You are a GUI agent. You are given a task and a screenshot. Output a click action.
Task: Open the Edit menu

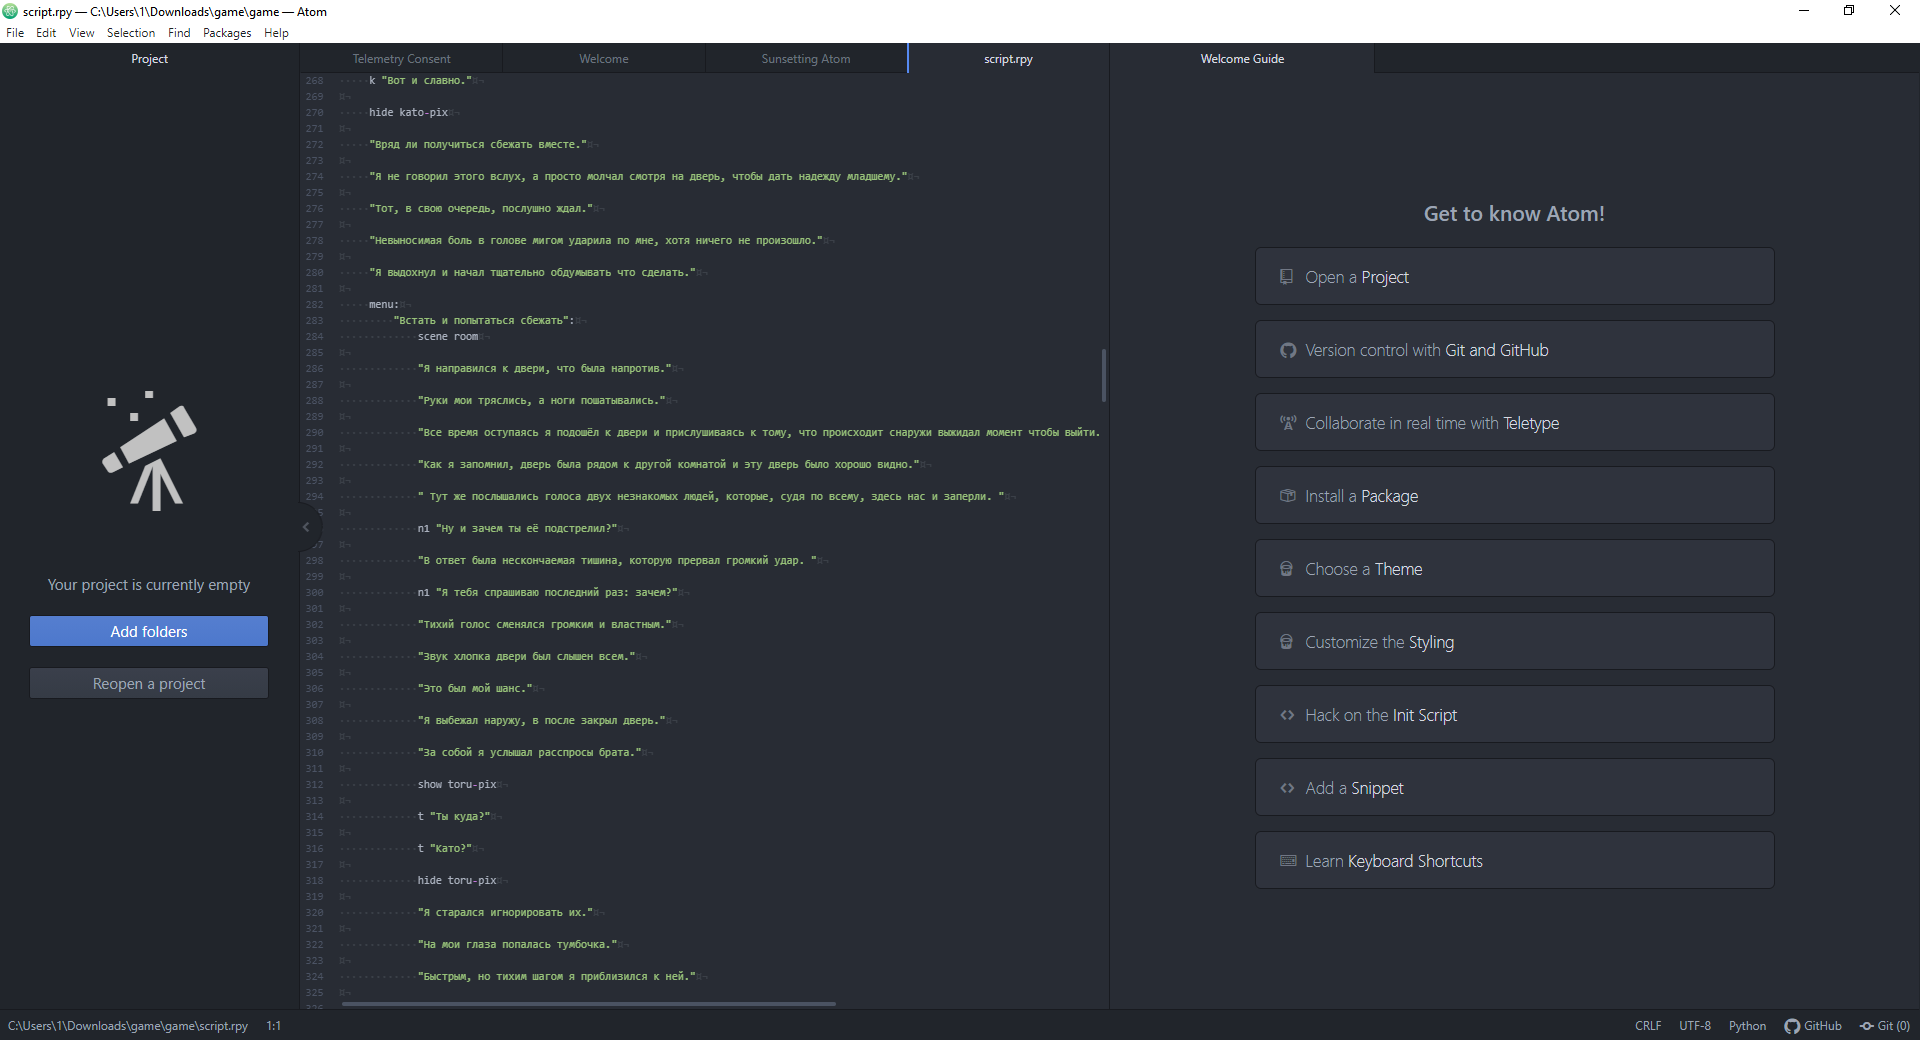(x=46, y=33)
